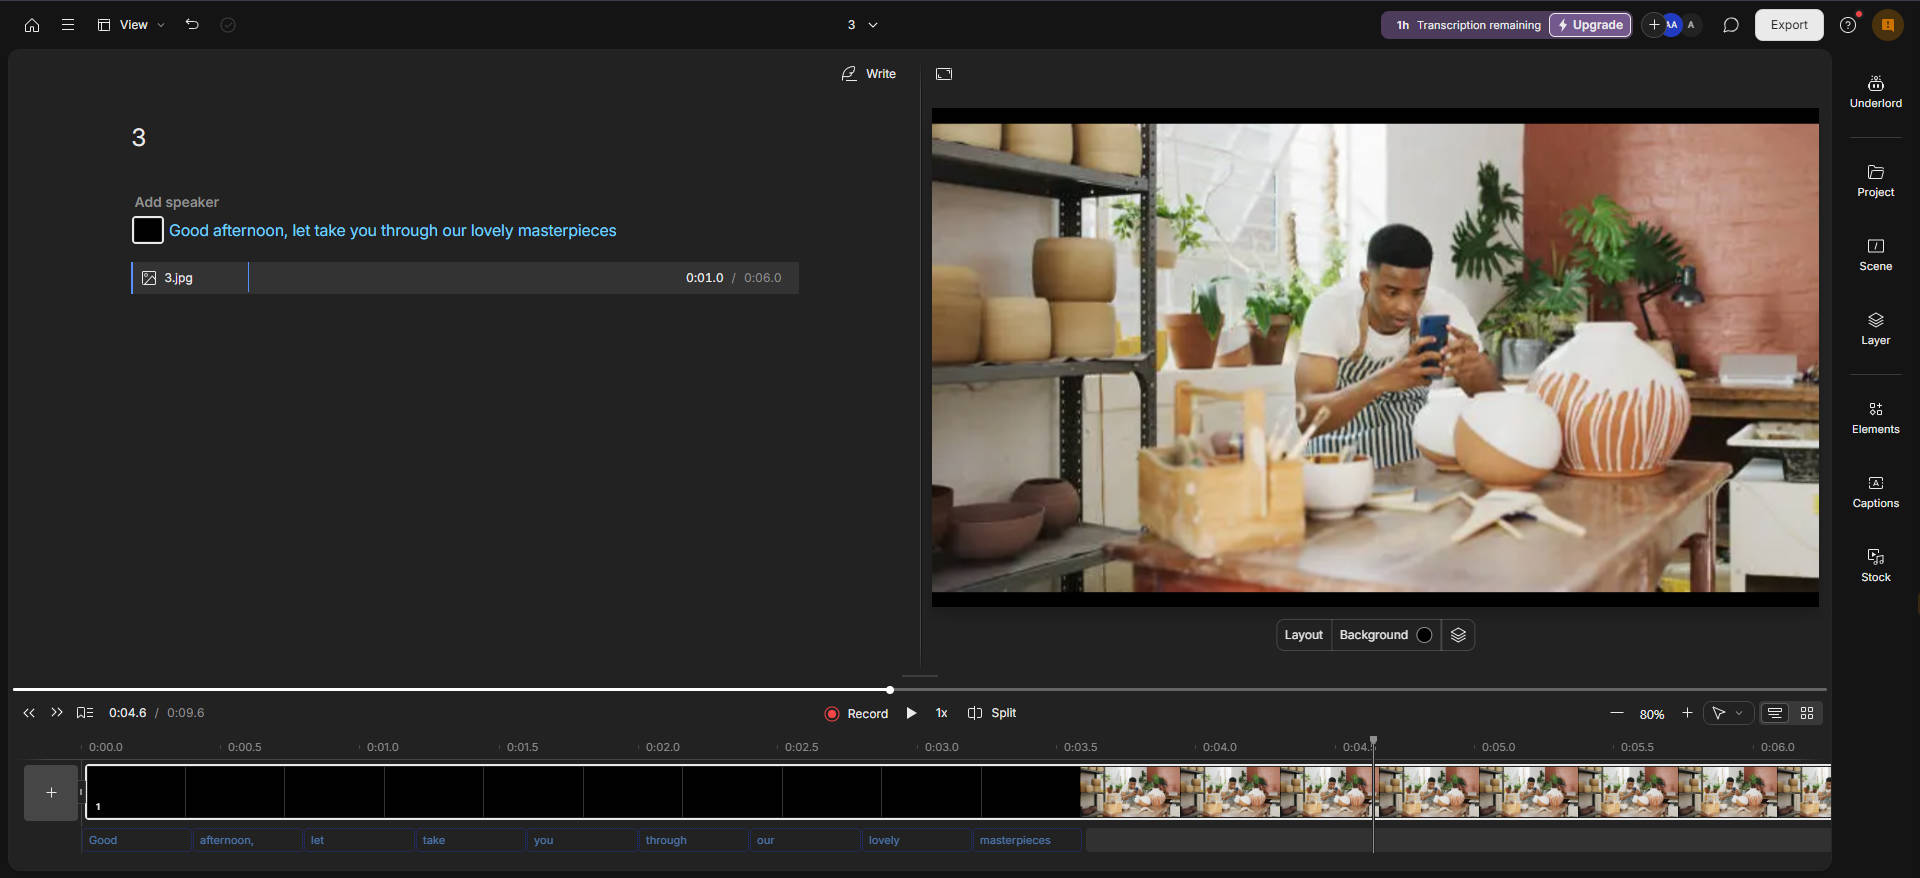This screenshot has width=1920, height=878.
Task: Open the Underlord AI panel
Action: 1875,91
